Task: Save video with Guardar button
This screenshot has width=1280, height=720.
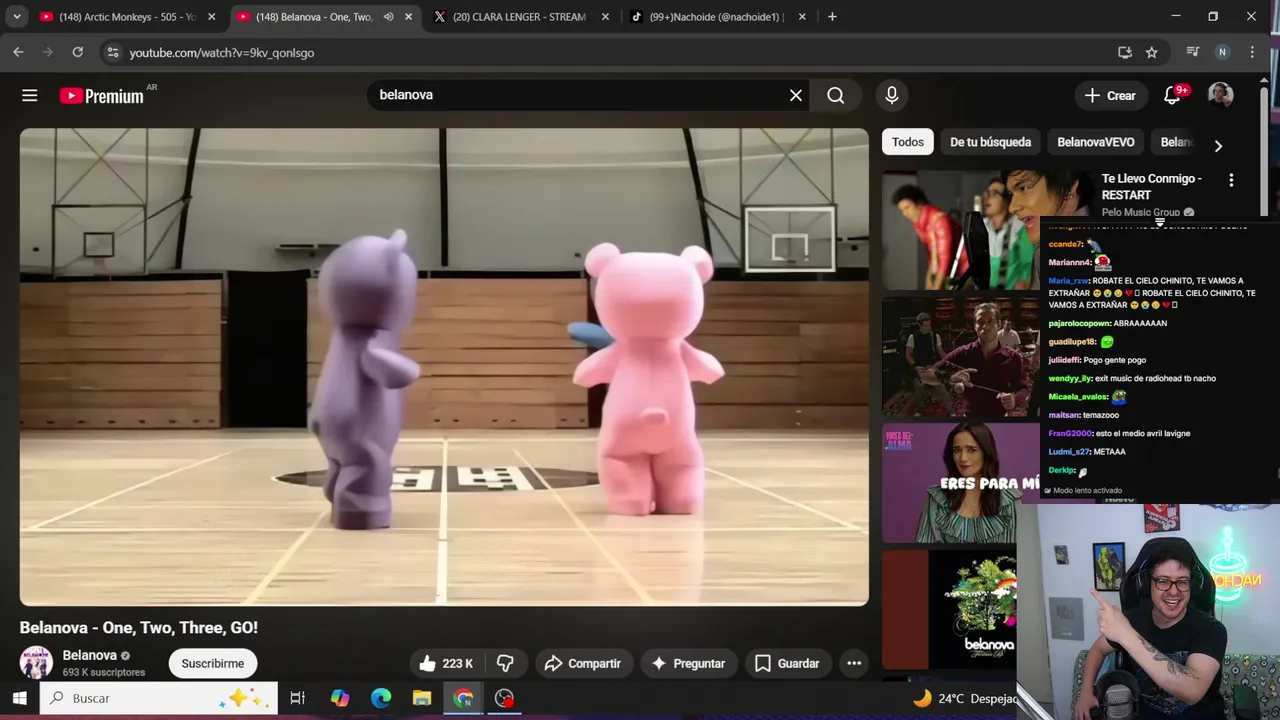Action: (x=787, y=663)
